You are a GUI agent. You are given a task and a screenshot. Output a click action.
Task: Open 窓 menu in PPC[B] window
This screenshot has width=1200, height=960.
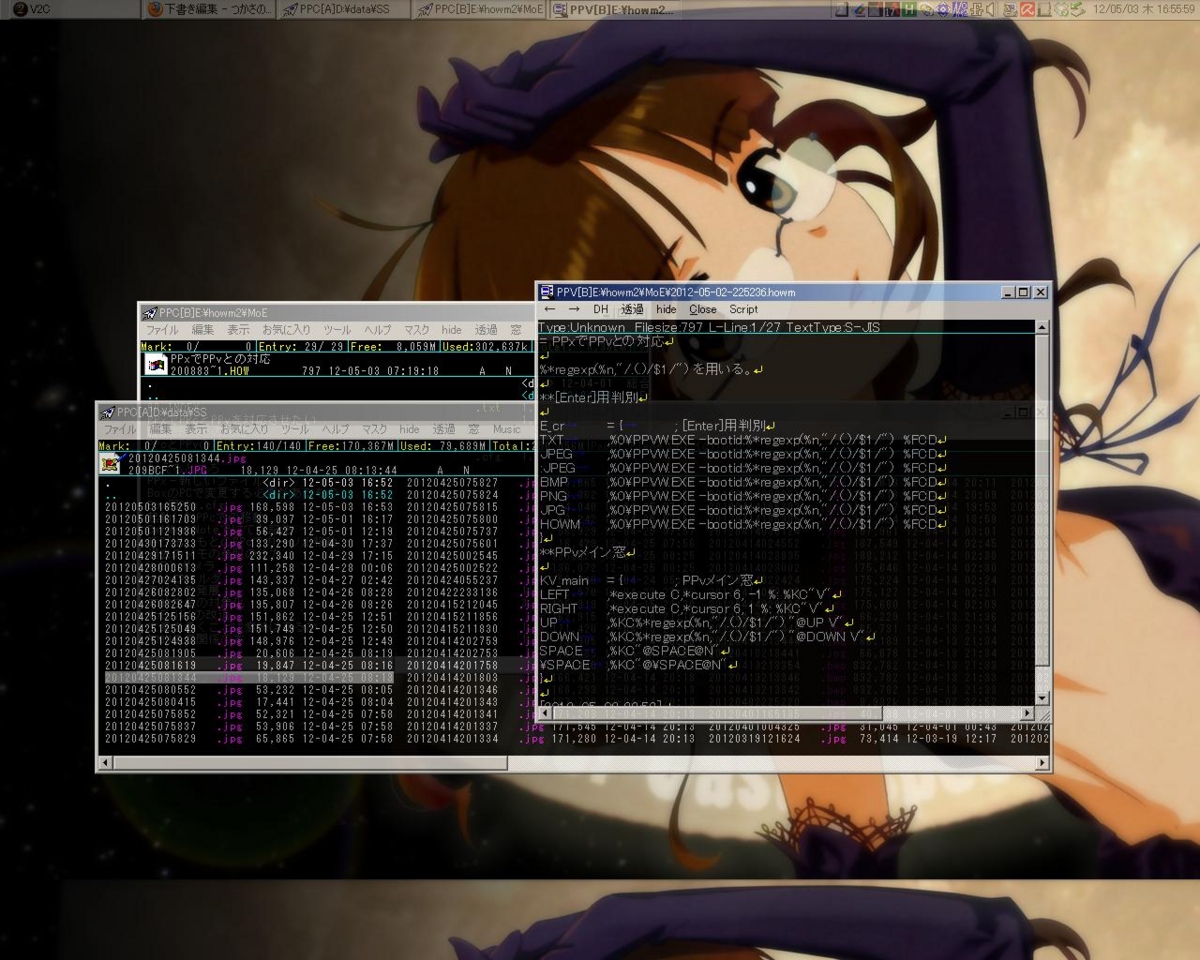point(516,330)
